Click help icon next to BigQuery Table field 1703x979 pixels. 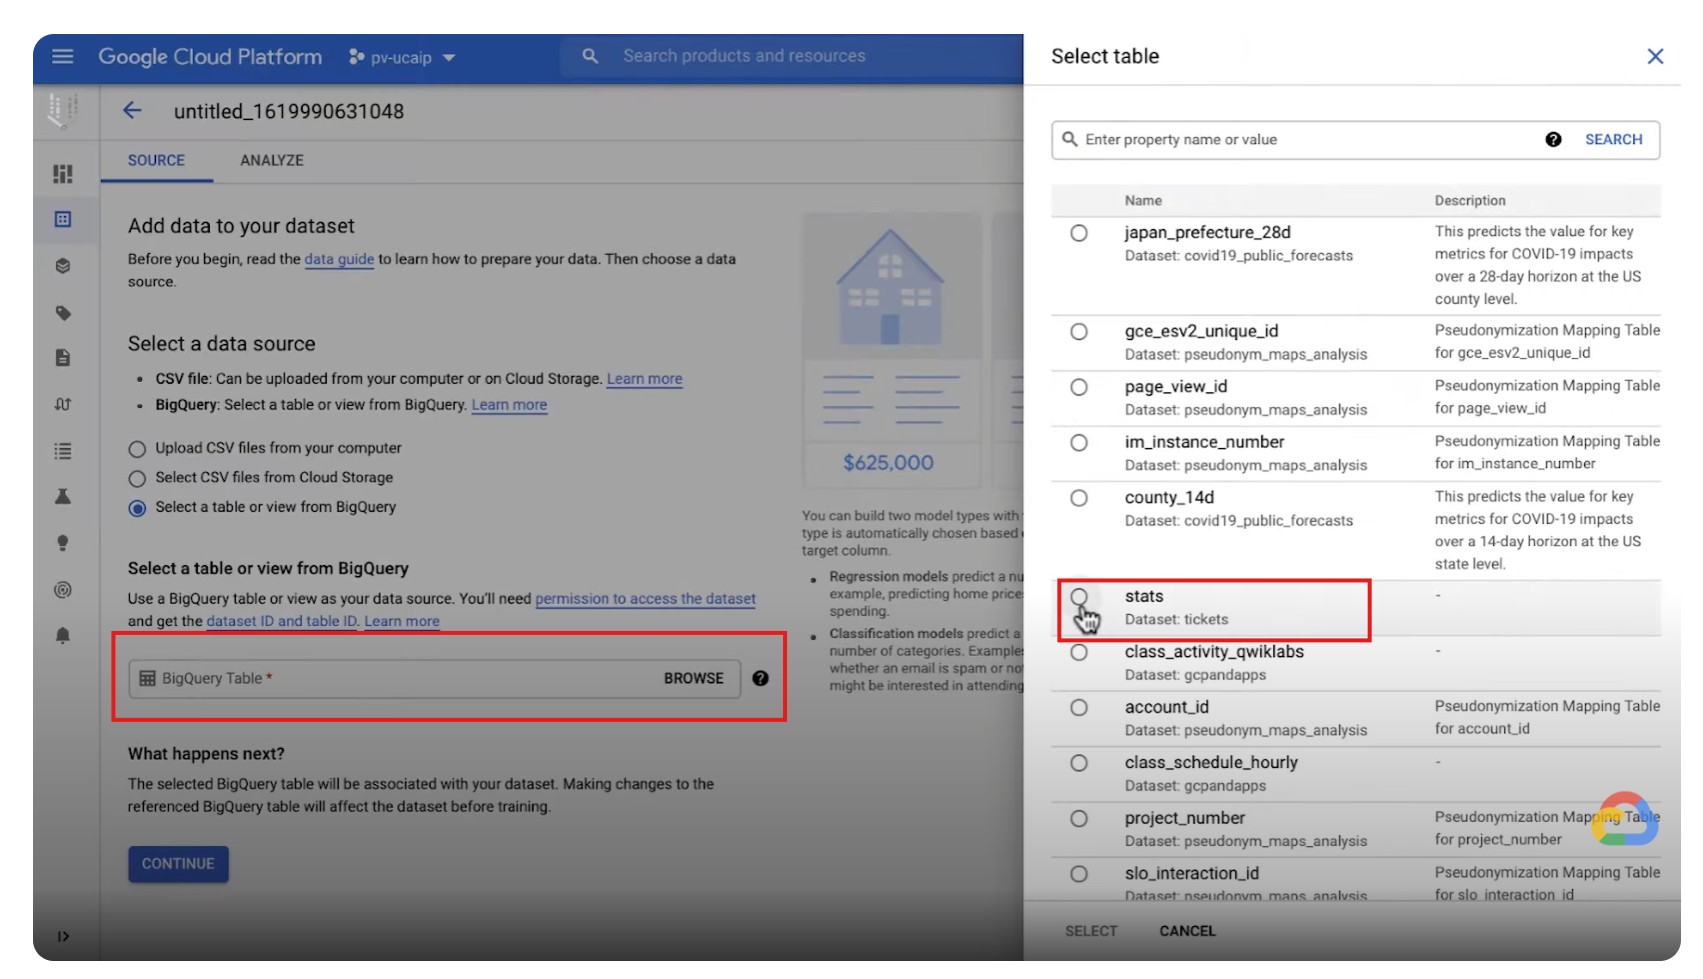click(760, 678)
